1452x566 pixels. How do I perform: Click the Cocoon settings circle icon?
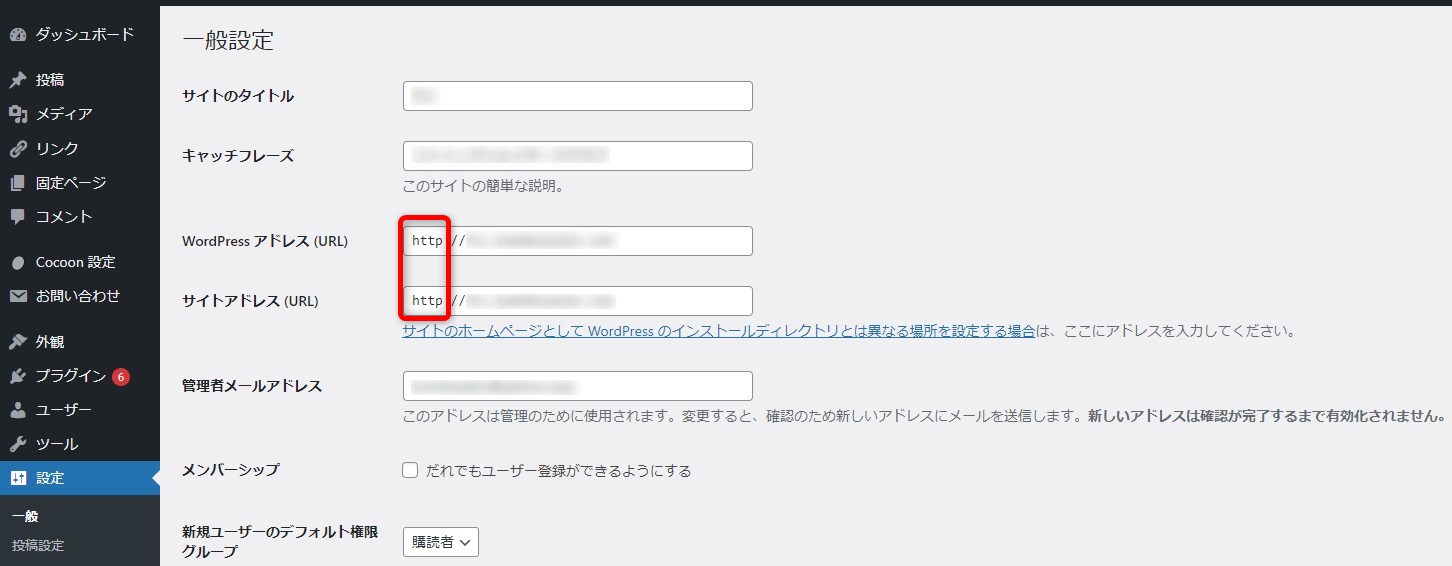(18, 262)
